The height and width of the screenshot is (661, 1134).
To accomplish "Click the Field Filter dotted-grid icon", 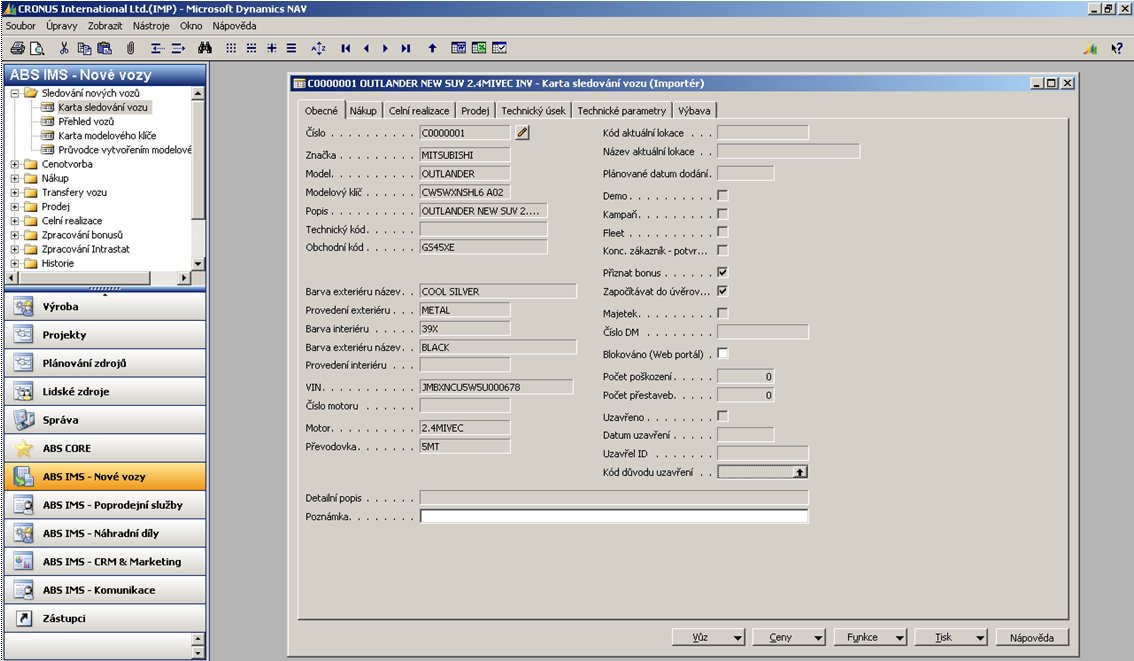I will [x=231, y=48].
